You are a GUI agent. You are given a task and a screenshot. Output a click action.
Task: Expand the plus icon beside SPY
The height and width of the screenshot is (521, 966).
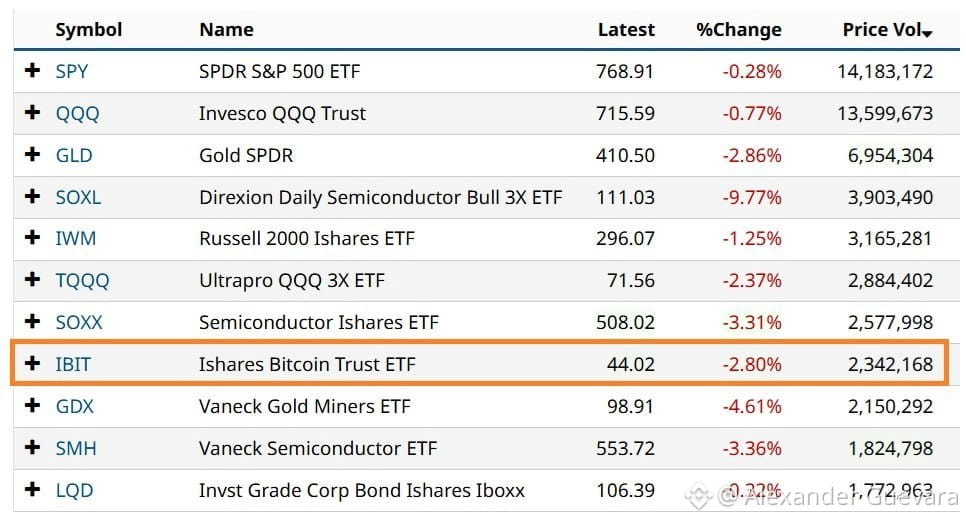32,70
